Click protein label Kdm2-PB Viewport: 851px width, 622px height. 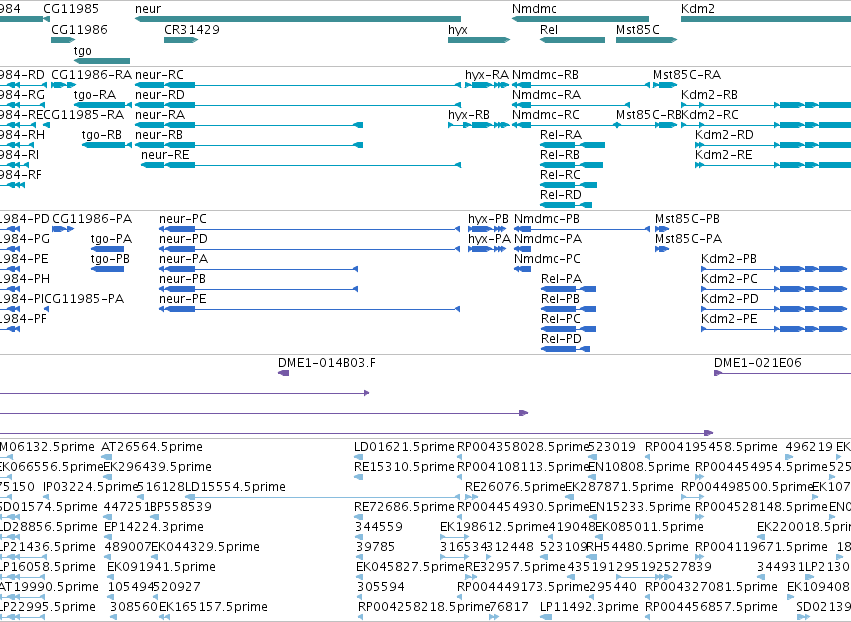(728, 259)
